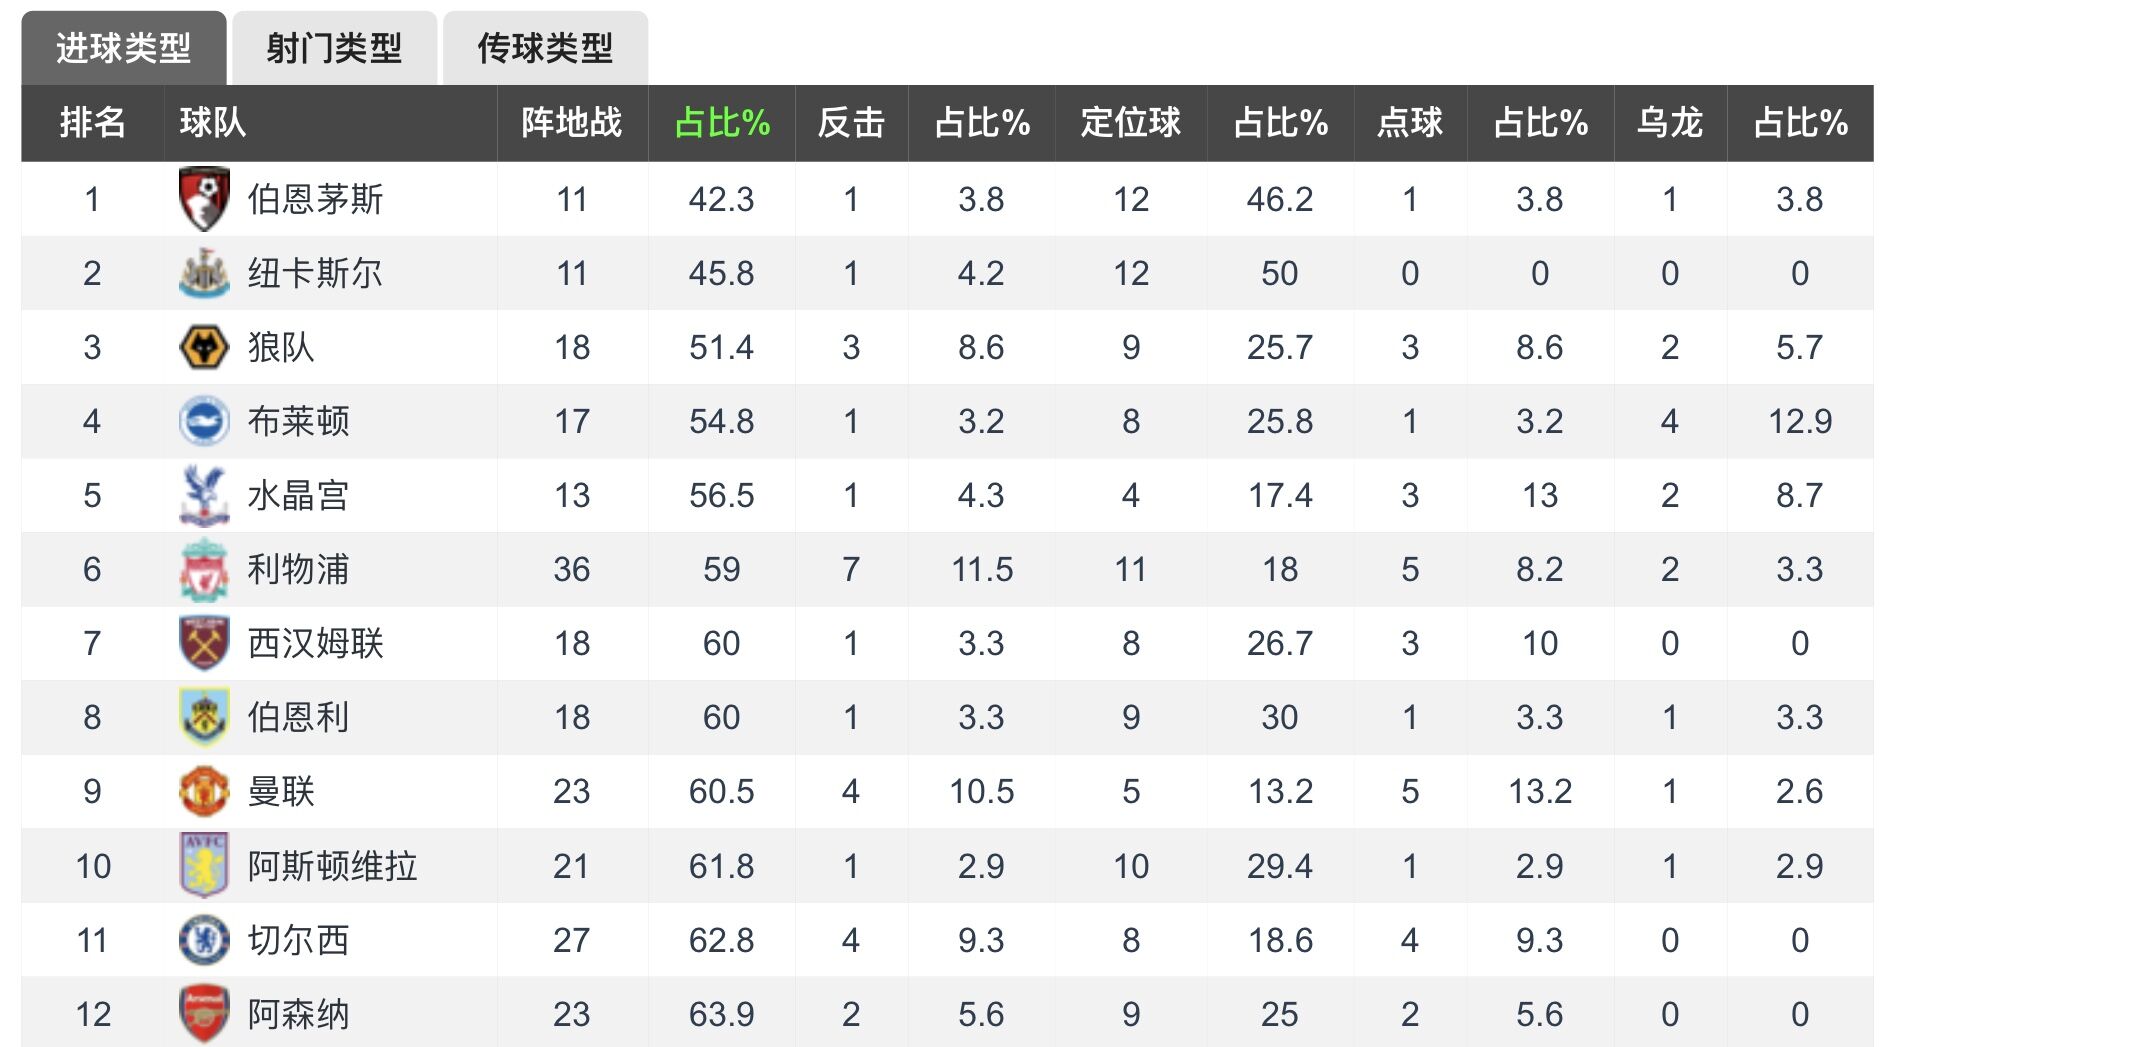2140x1047 pixels.
Task: Click the Manchester United (曼联) crest
Action: click(x=204, y=791)
